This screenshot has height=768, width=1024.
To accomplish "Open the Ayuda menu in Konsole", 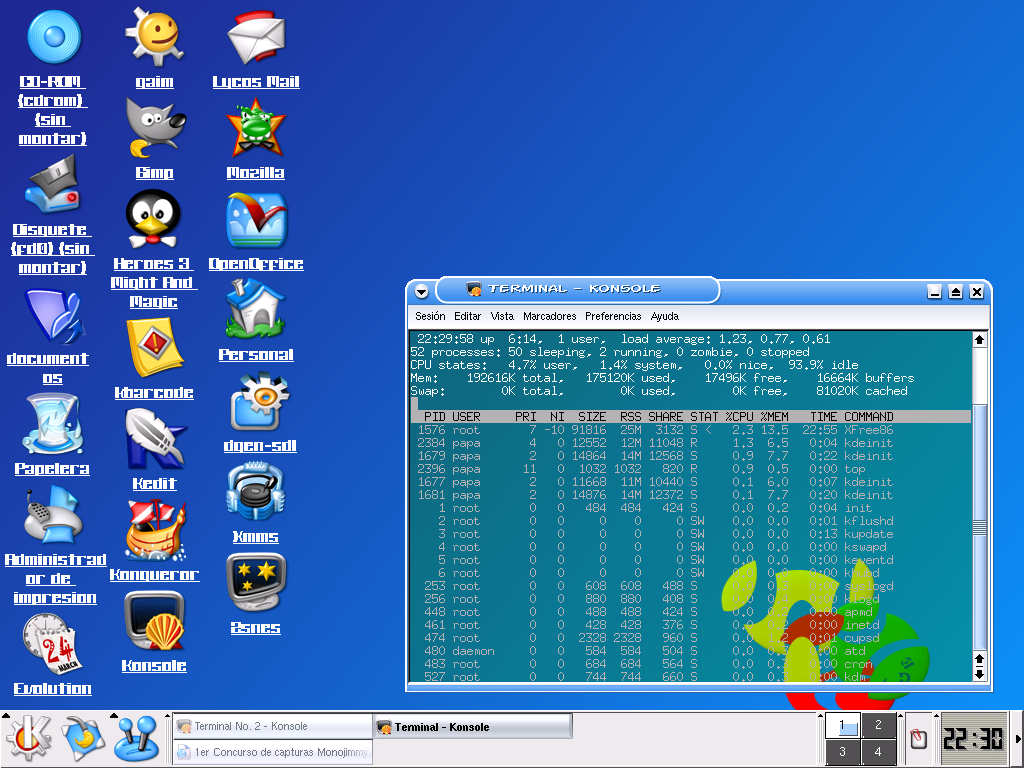I will click(x=665, y=316).
